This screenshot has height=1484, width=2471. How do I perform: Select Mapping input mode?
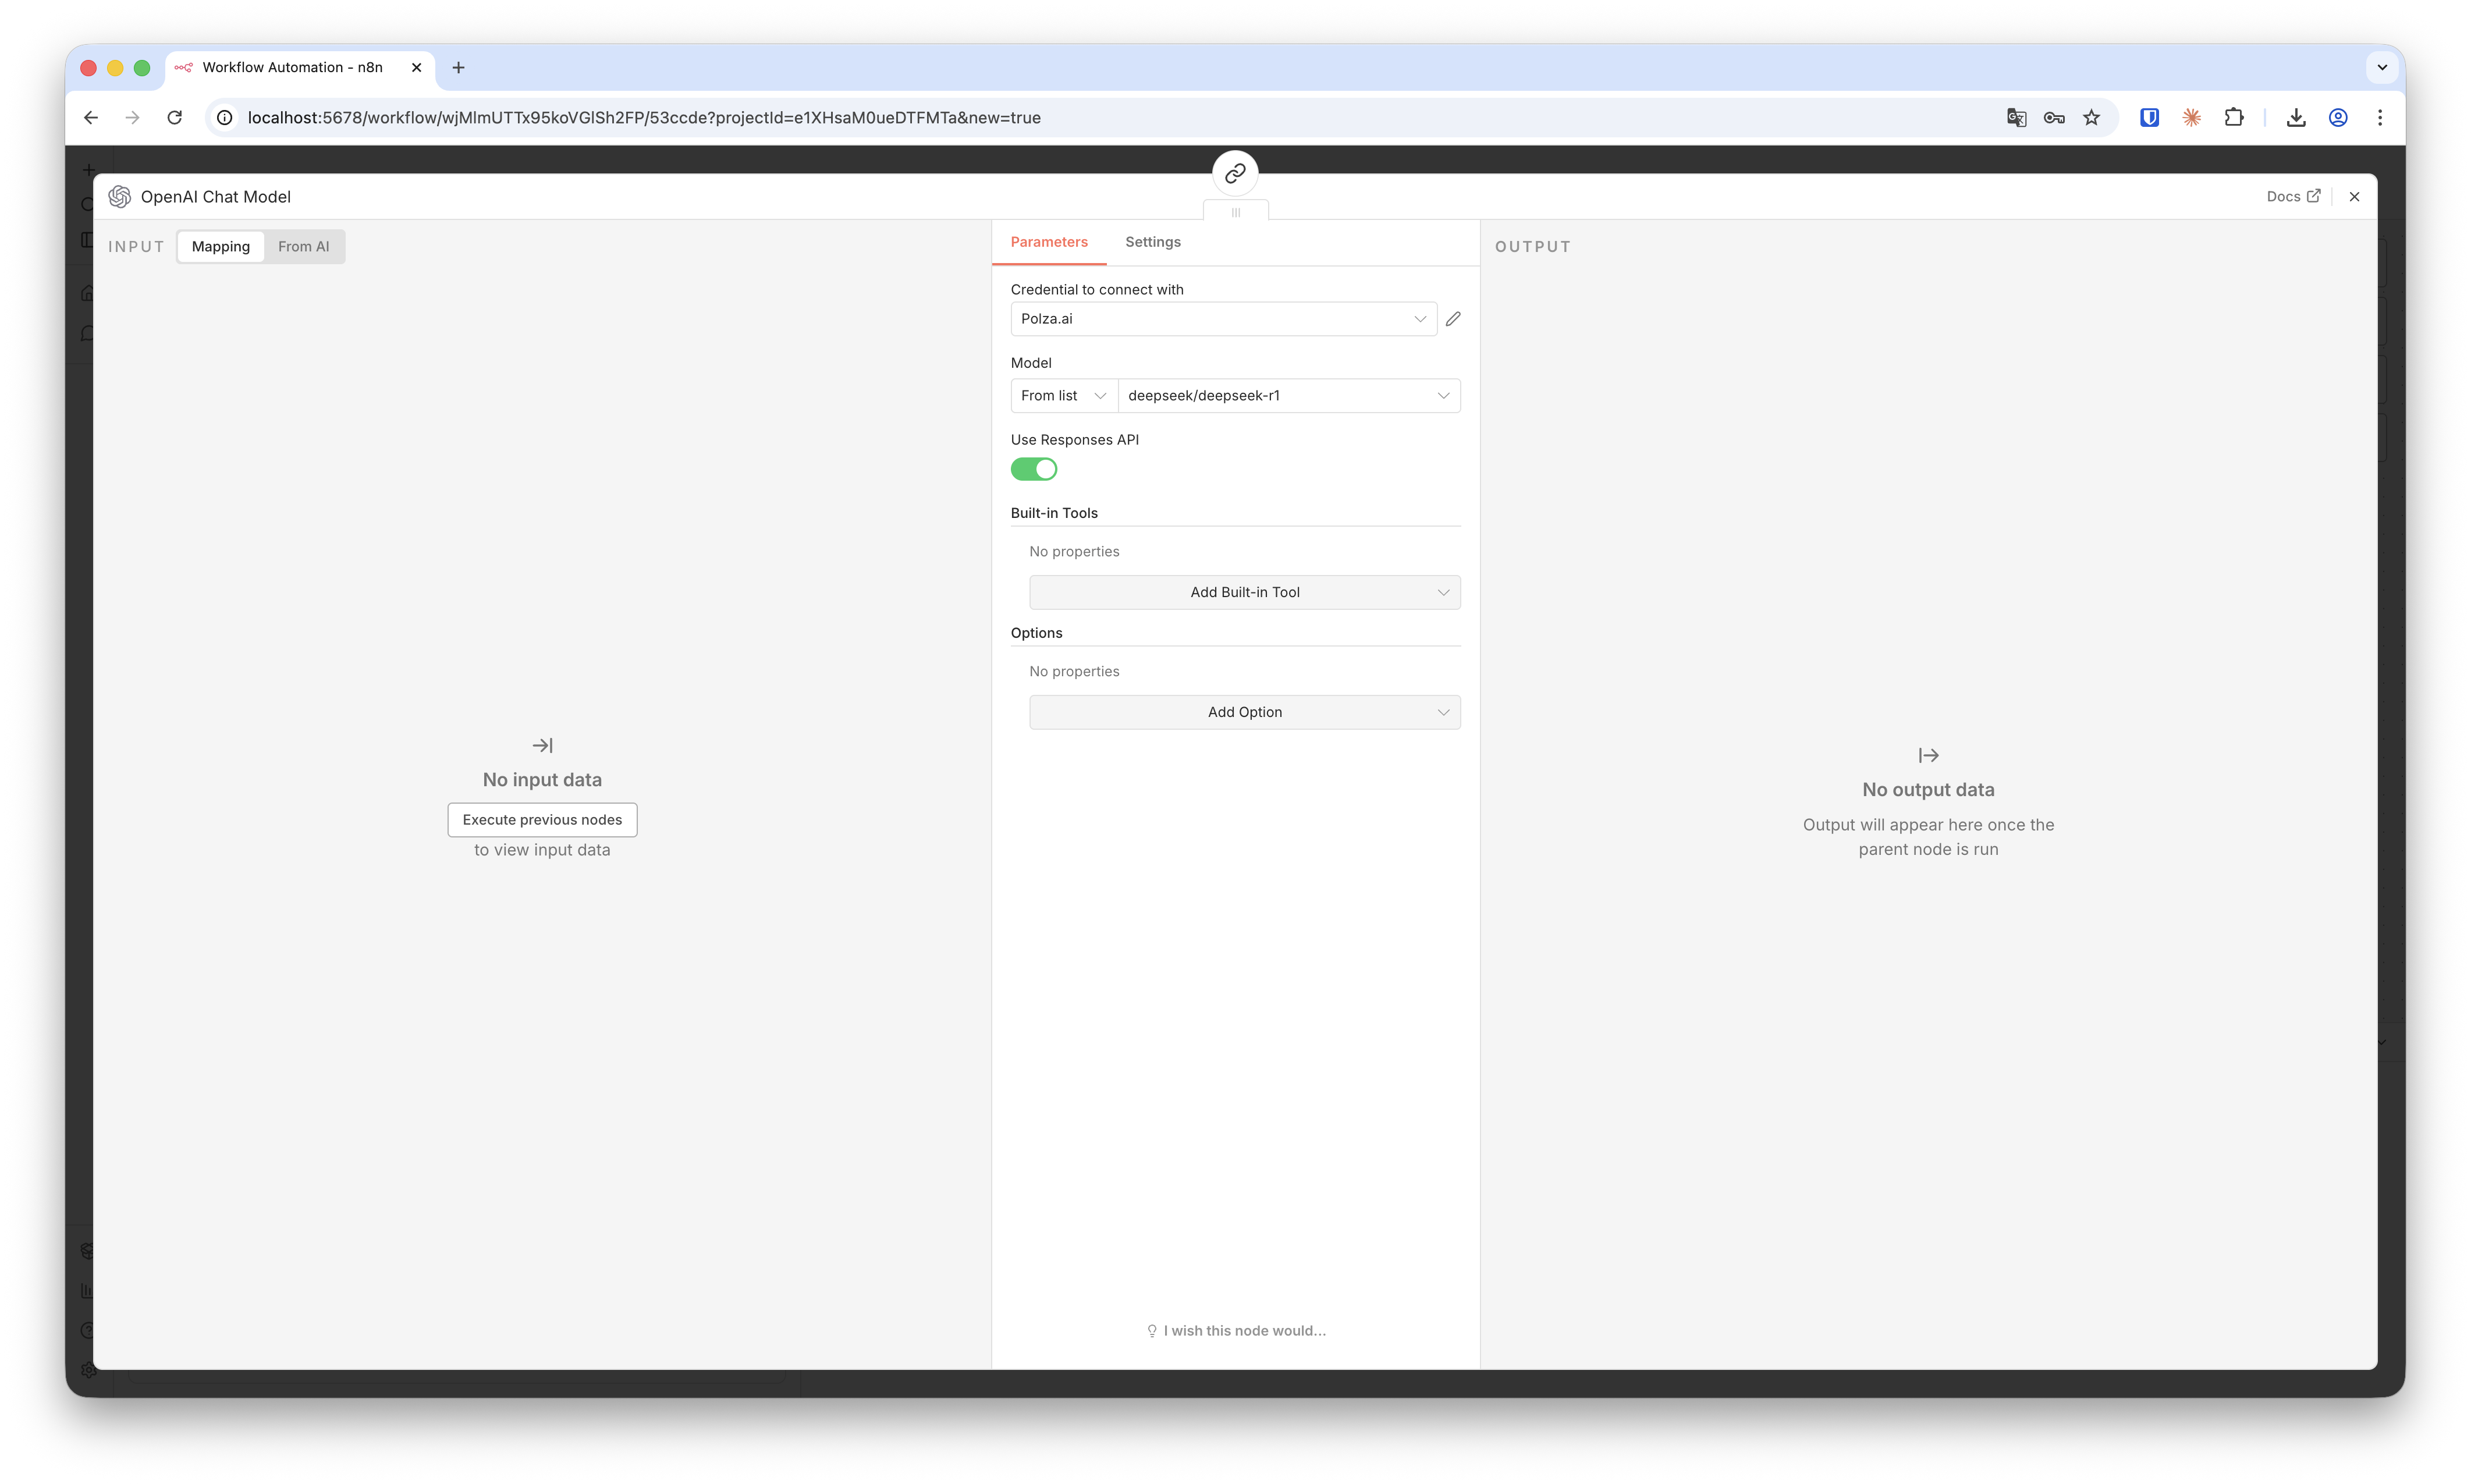(221, 247)
